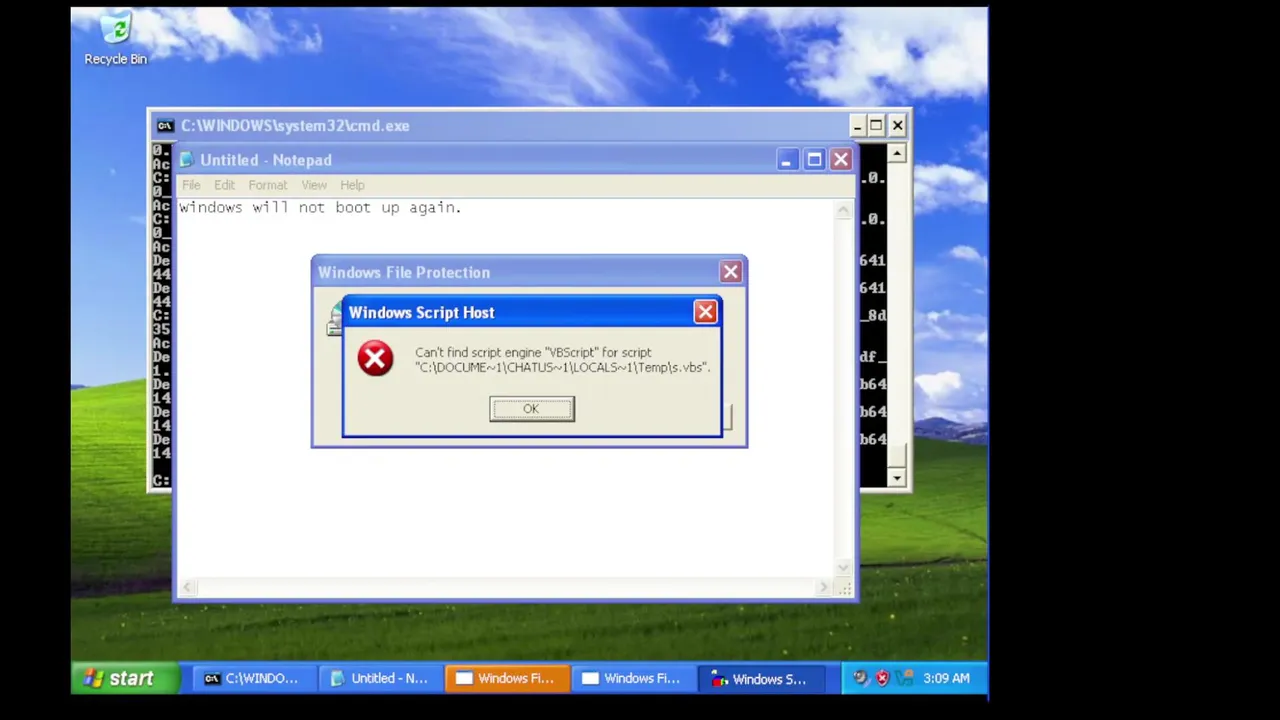Screen dimensions: 1280x720
Task: Click the Start button
Action: [x=126, y=678]
